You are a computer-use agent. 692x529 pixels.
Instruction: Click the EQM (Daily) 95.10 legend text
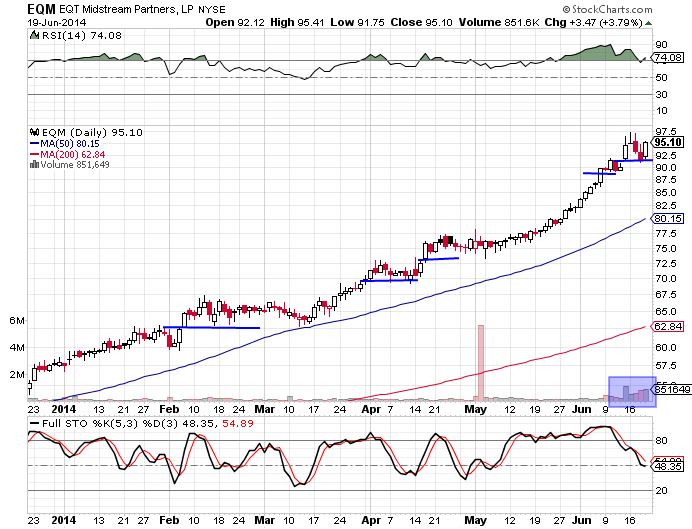92,132
